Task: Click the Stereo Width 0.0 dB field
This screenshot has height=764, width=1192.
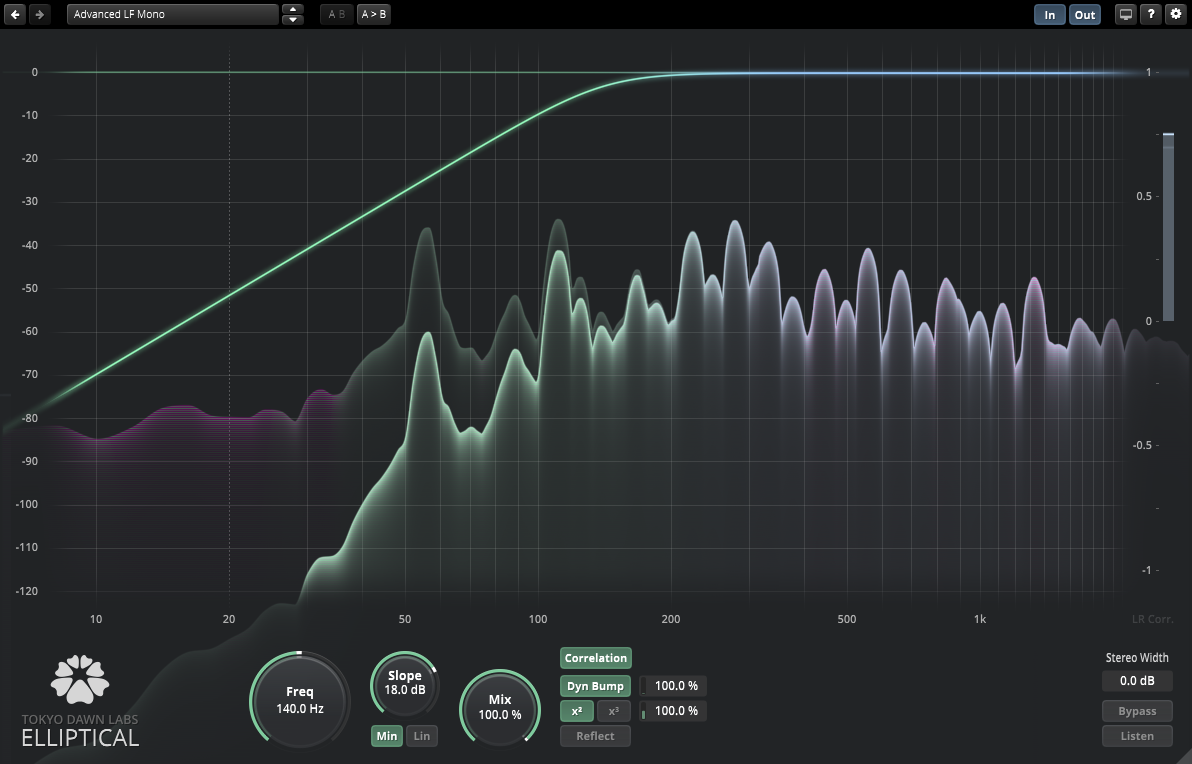Action: 1137,681
